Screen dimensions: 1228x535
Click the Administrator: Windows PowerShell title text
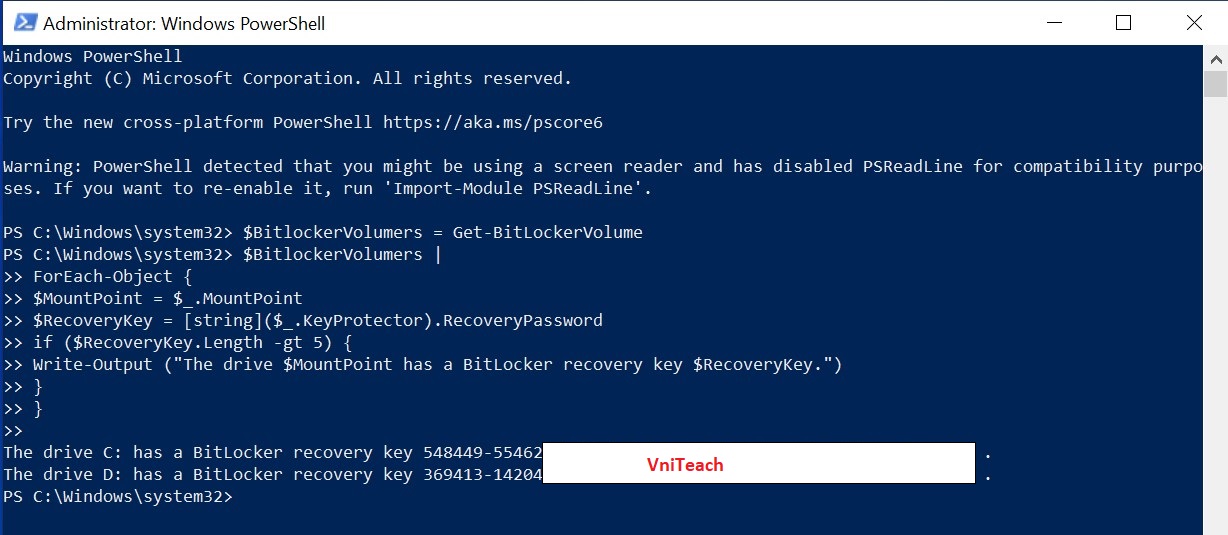184,23
